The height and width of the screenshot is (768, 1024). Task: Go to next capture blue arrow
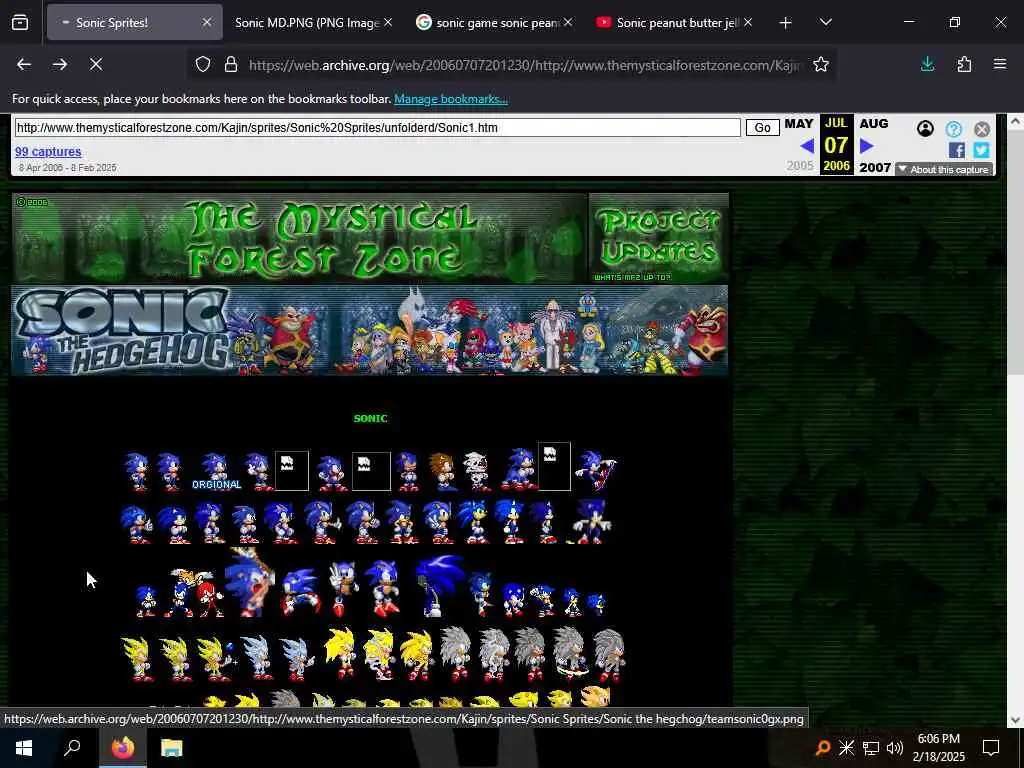867,146
